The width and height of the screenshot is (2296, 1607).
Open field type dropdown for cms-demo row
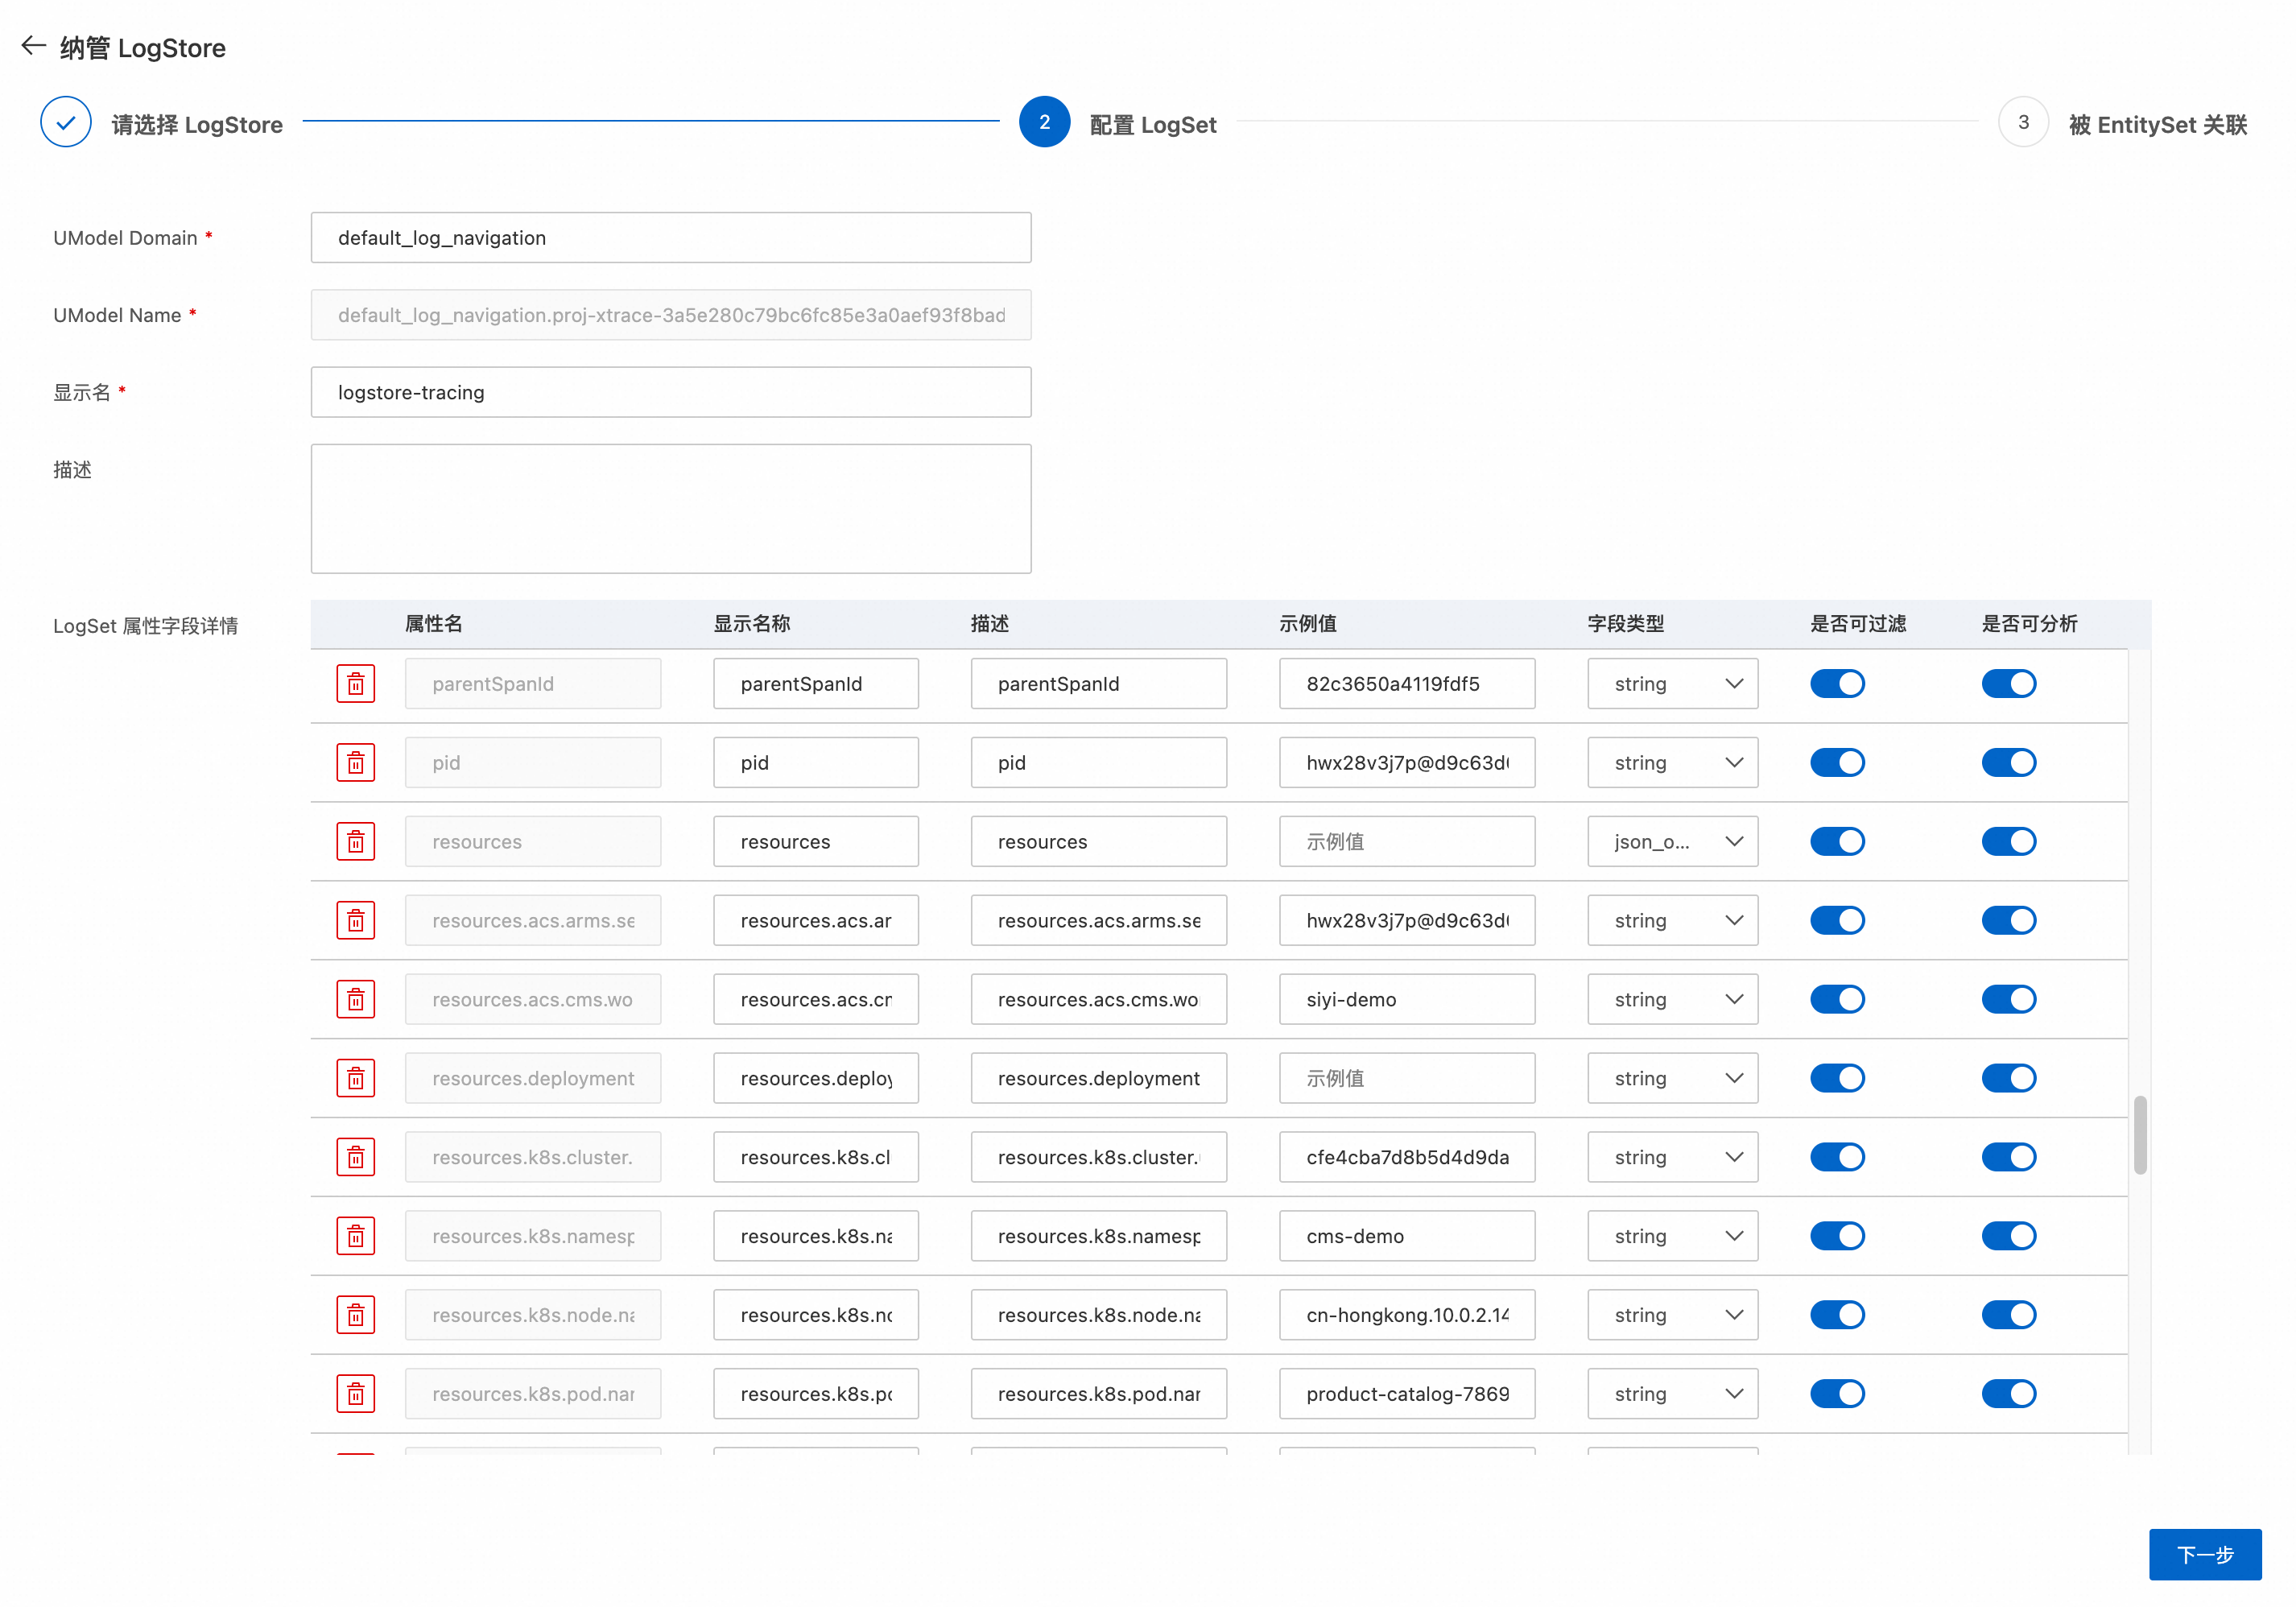tap(1672, 1236)
